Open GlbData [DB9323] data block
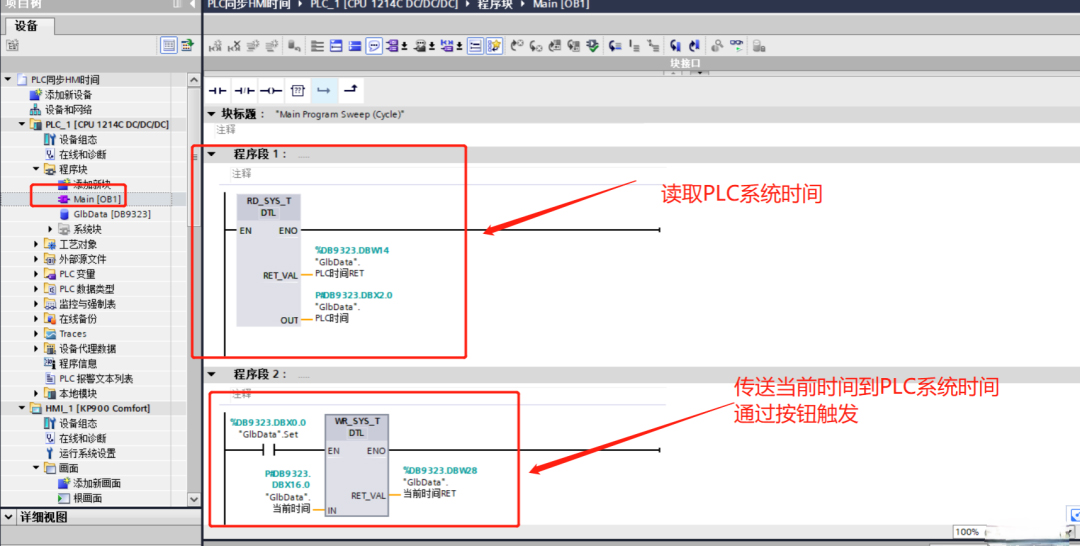The width and height of the screenshot is (1080, 546). (x=111, y=214)
